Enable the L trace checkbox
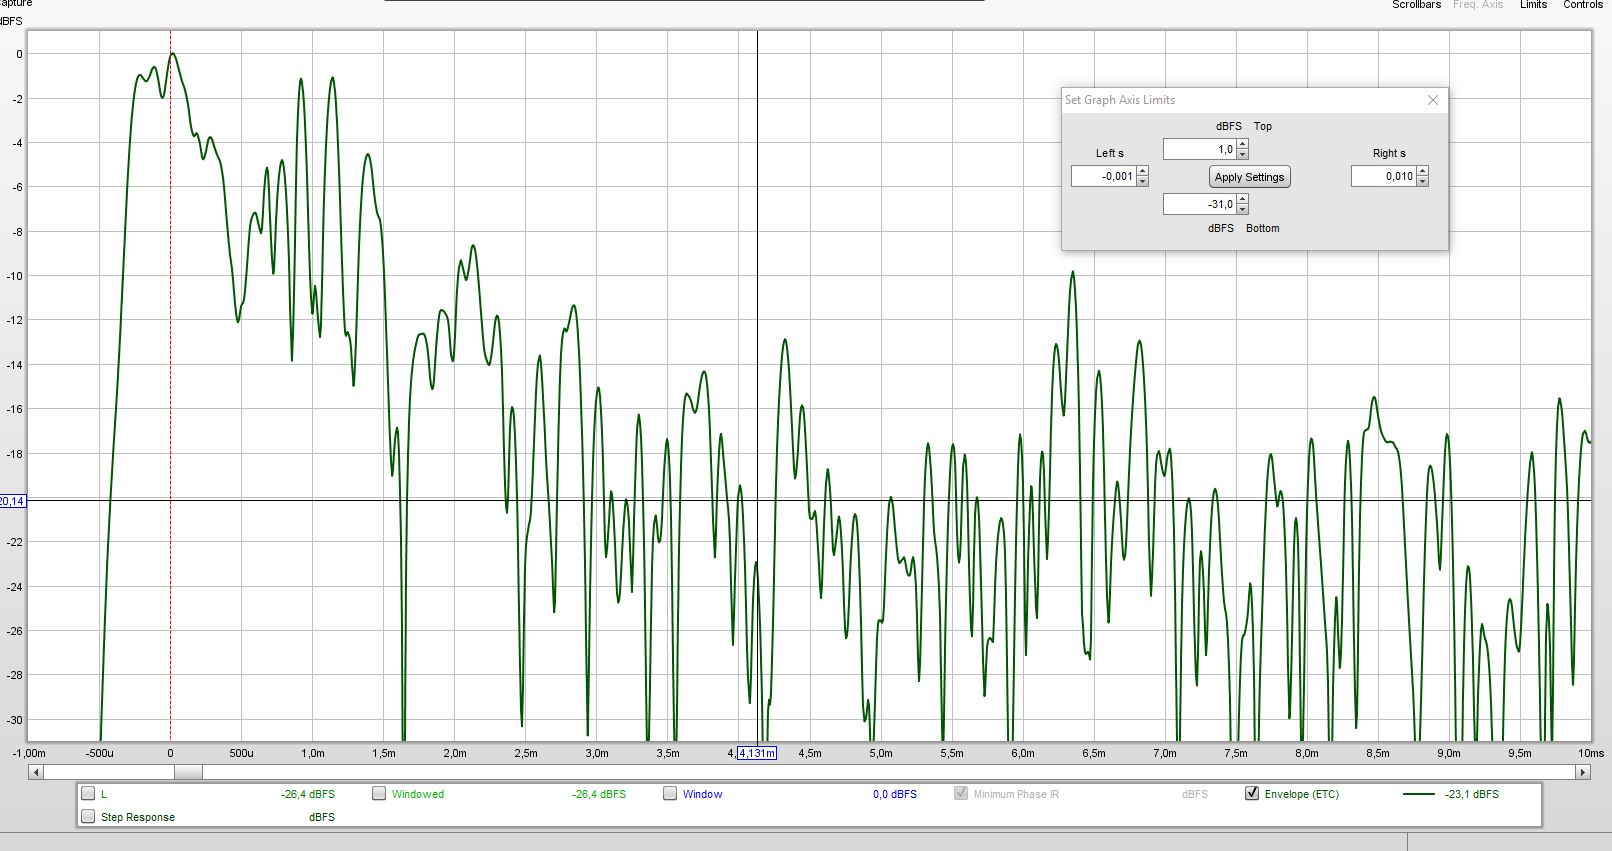 88,794
